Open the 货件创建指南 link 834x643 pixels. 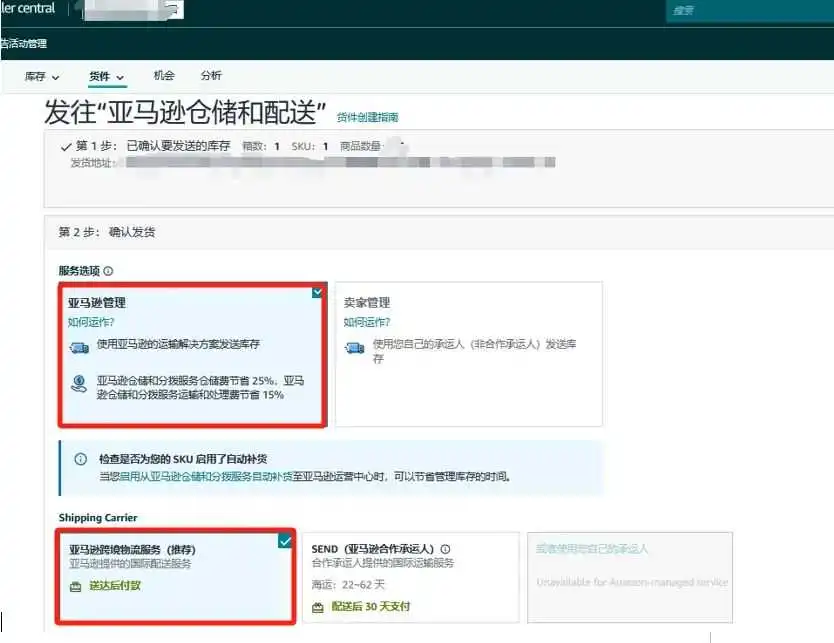368,117
